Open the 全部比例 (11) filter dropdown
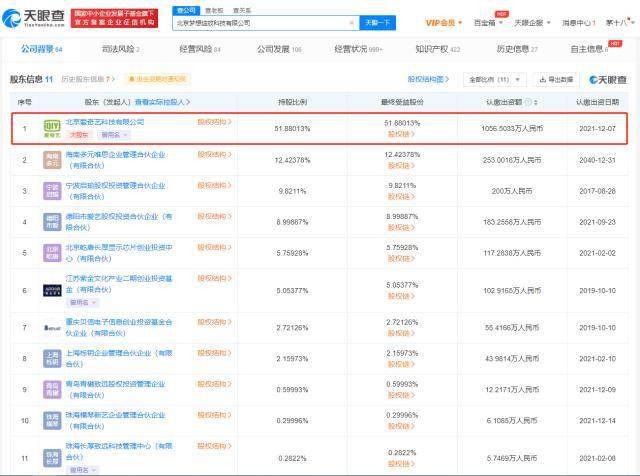The width and height of the screenshot is (640, 476). click(x=494, y=79)
